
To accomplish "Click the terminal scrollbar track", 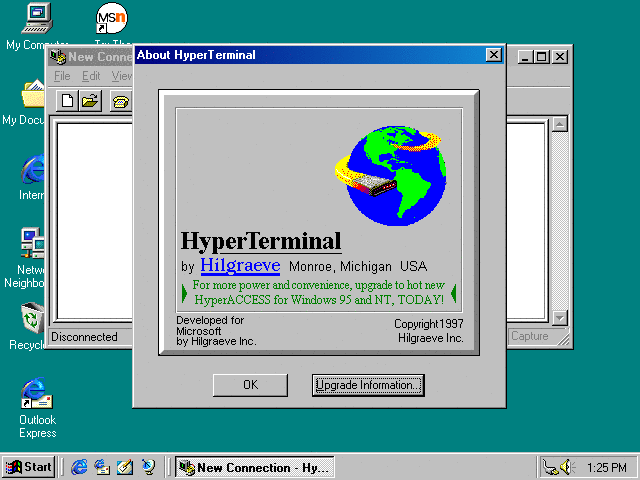I will (560, 220).
